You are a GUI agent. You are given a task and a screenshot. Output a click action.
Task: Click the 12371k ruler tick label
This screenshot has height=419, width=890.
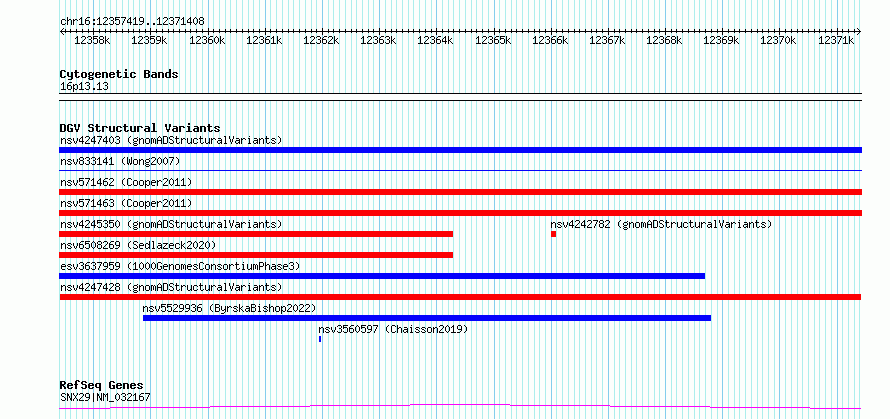click(836, 41)
